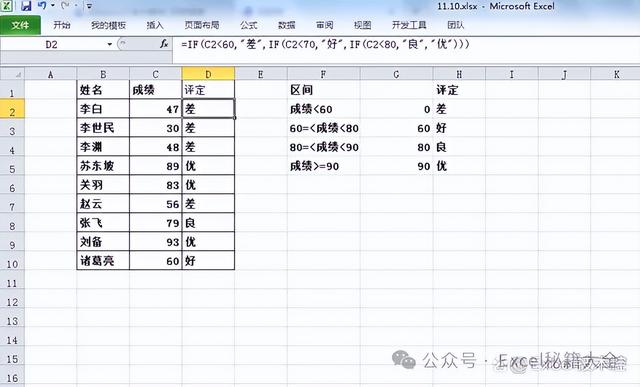The image size is (640, 387).
Task: Select column B header
Action: coord(103,74)
